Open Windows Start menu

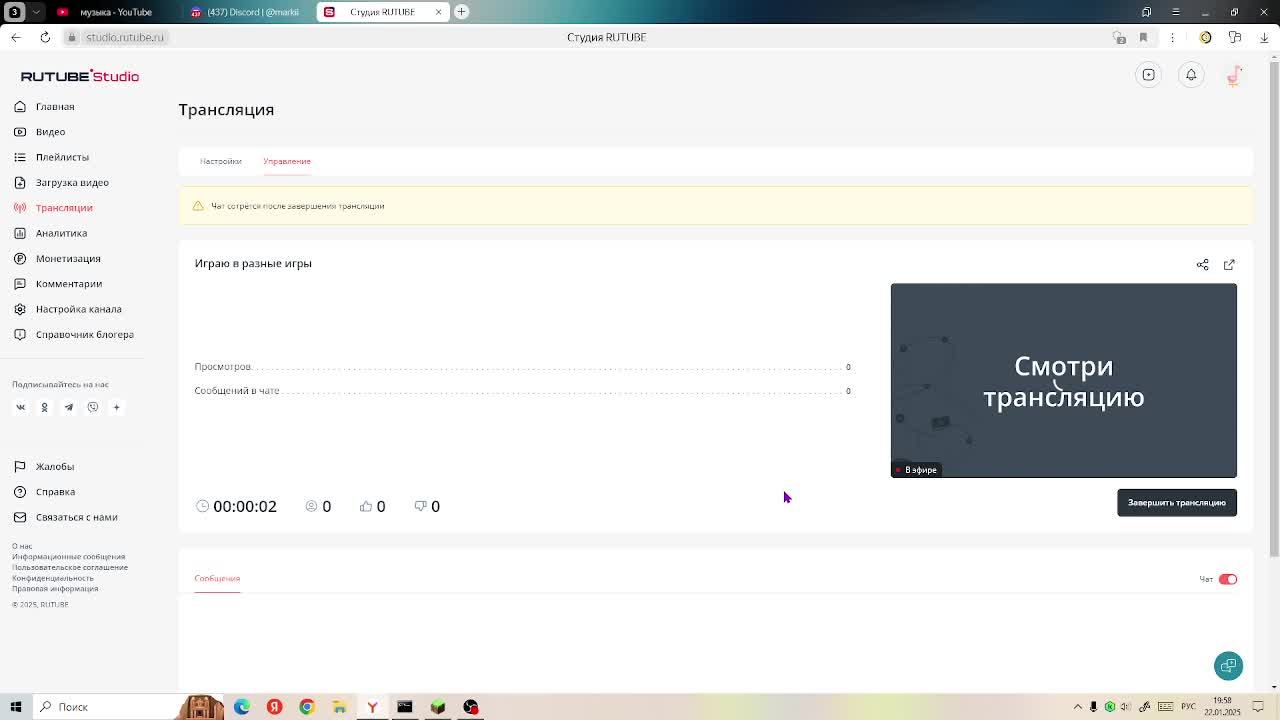15,707
